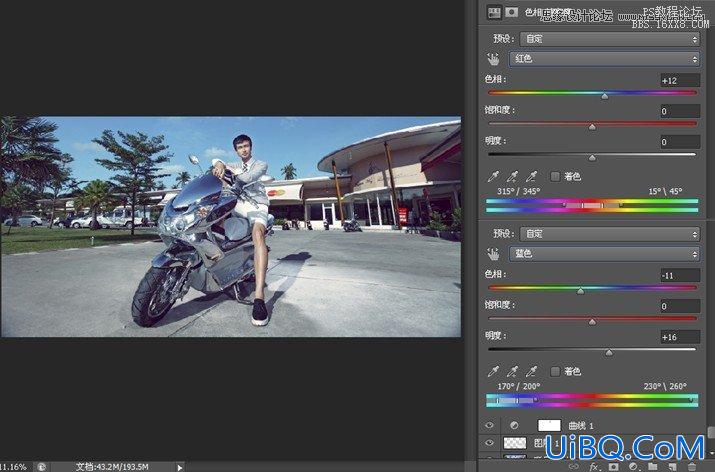Click the 170° / 200° range readout

pos(518,386)
